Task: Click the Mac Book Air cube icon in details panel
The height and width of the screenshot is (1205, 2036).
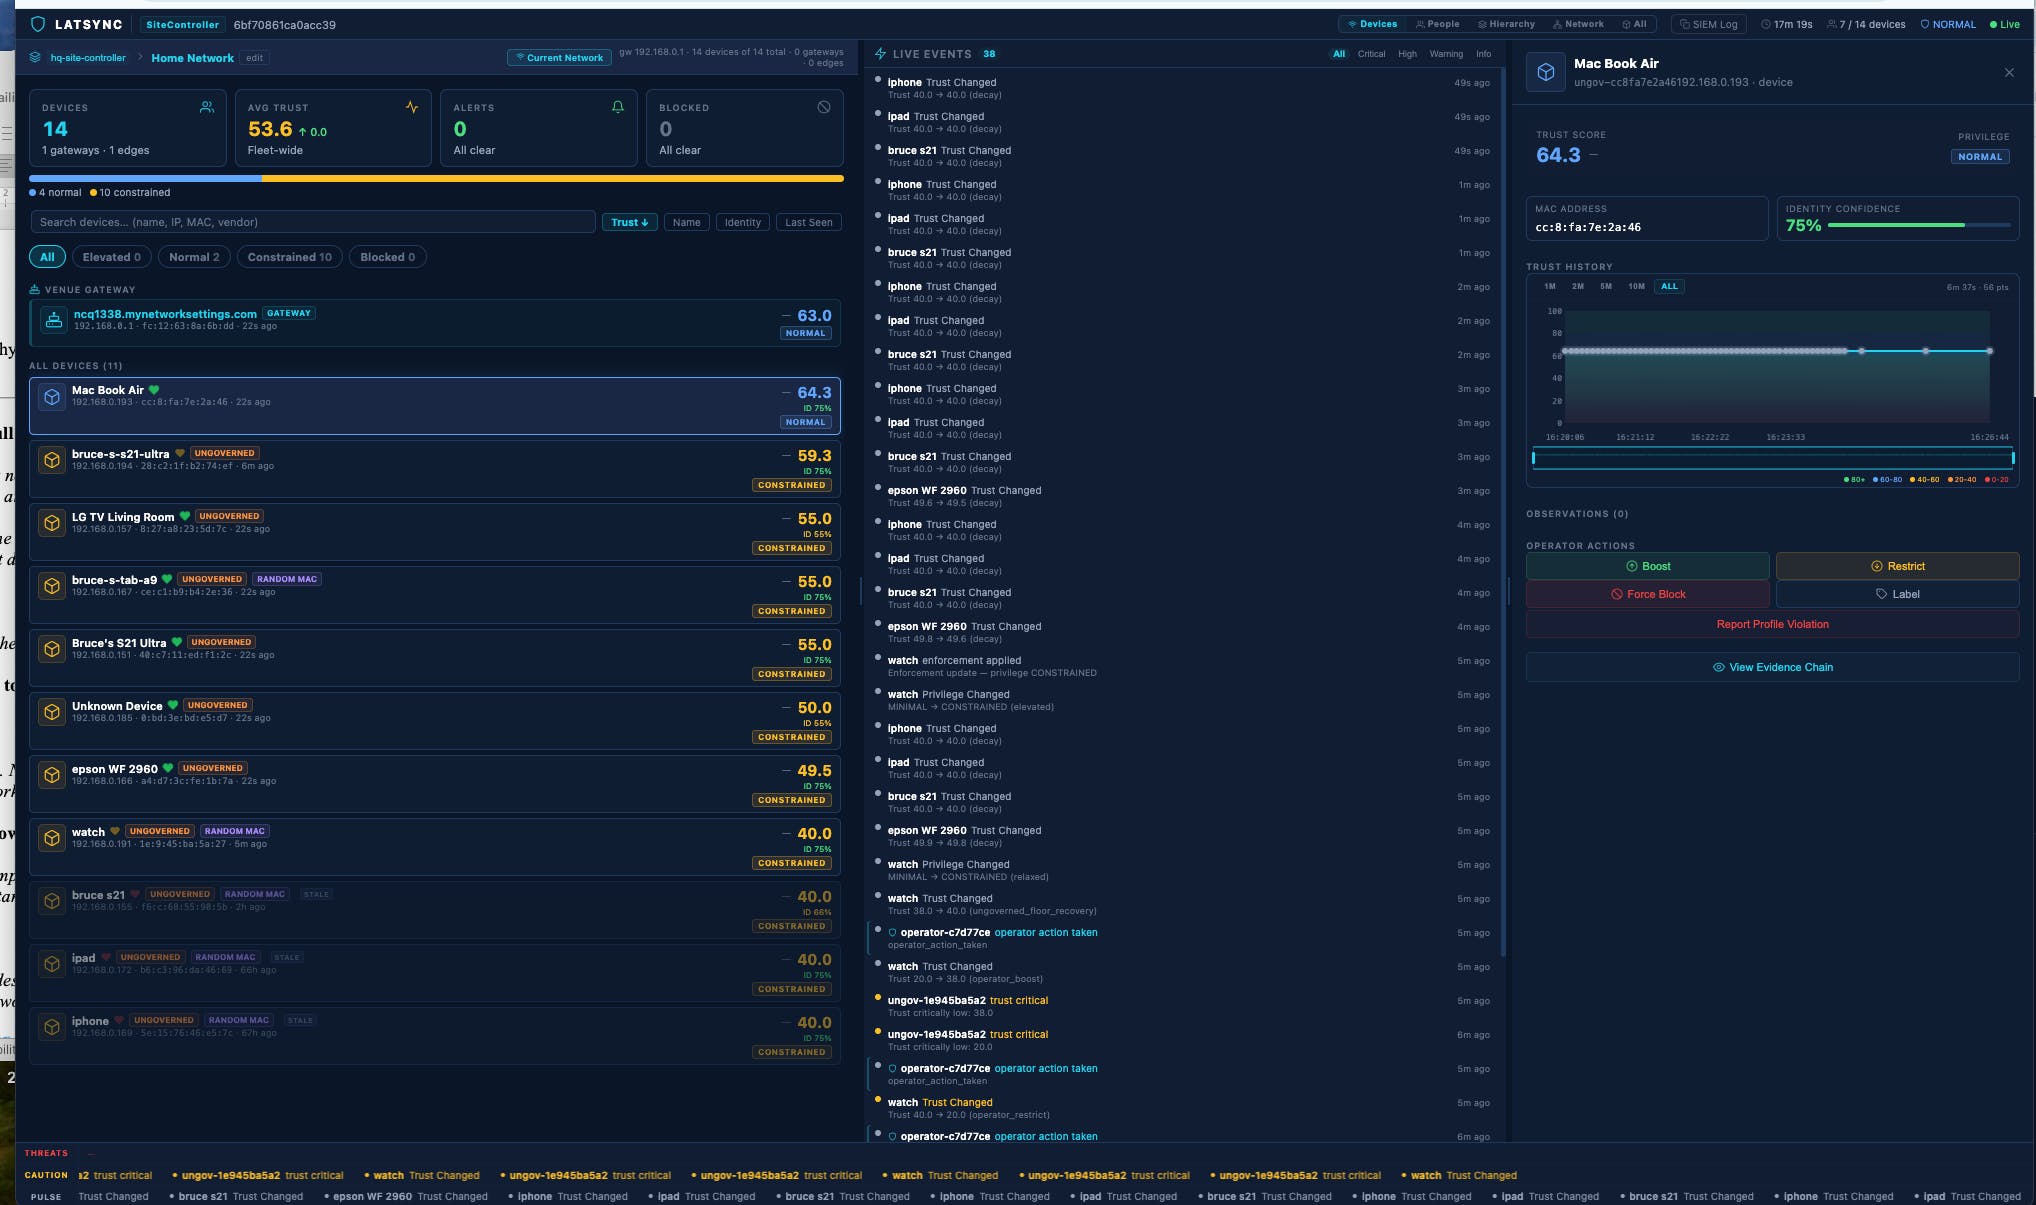Action: [1545, 72]
